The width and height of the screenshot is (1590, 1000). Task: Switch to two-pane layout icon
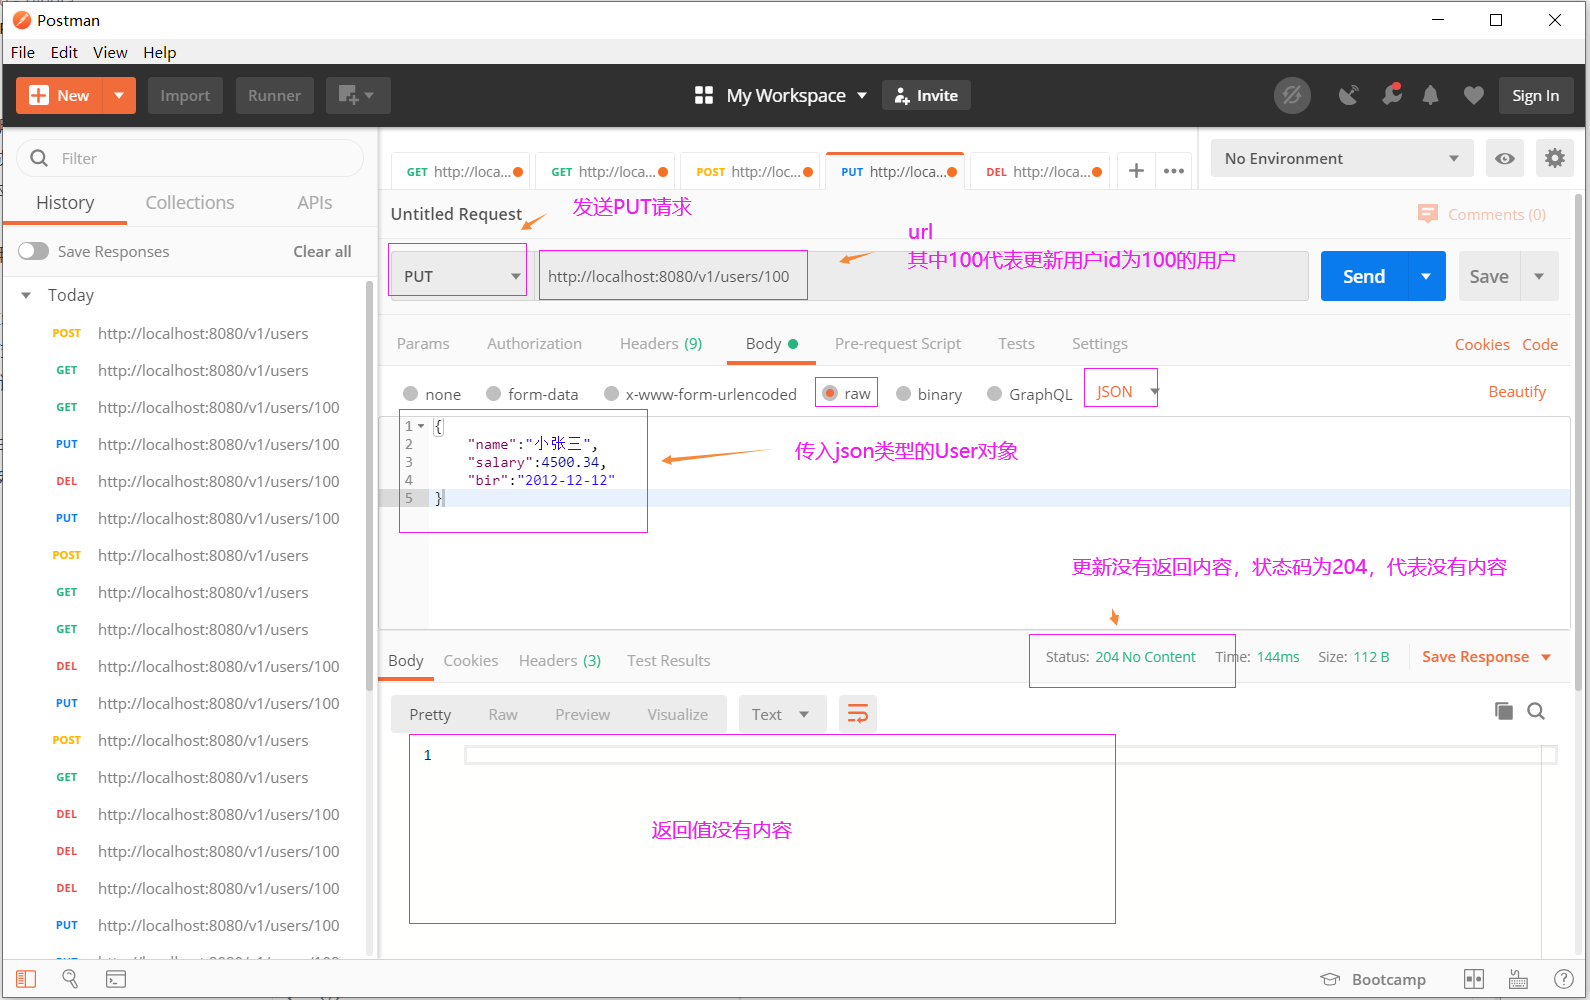(x=1474, y=979)
